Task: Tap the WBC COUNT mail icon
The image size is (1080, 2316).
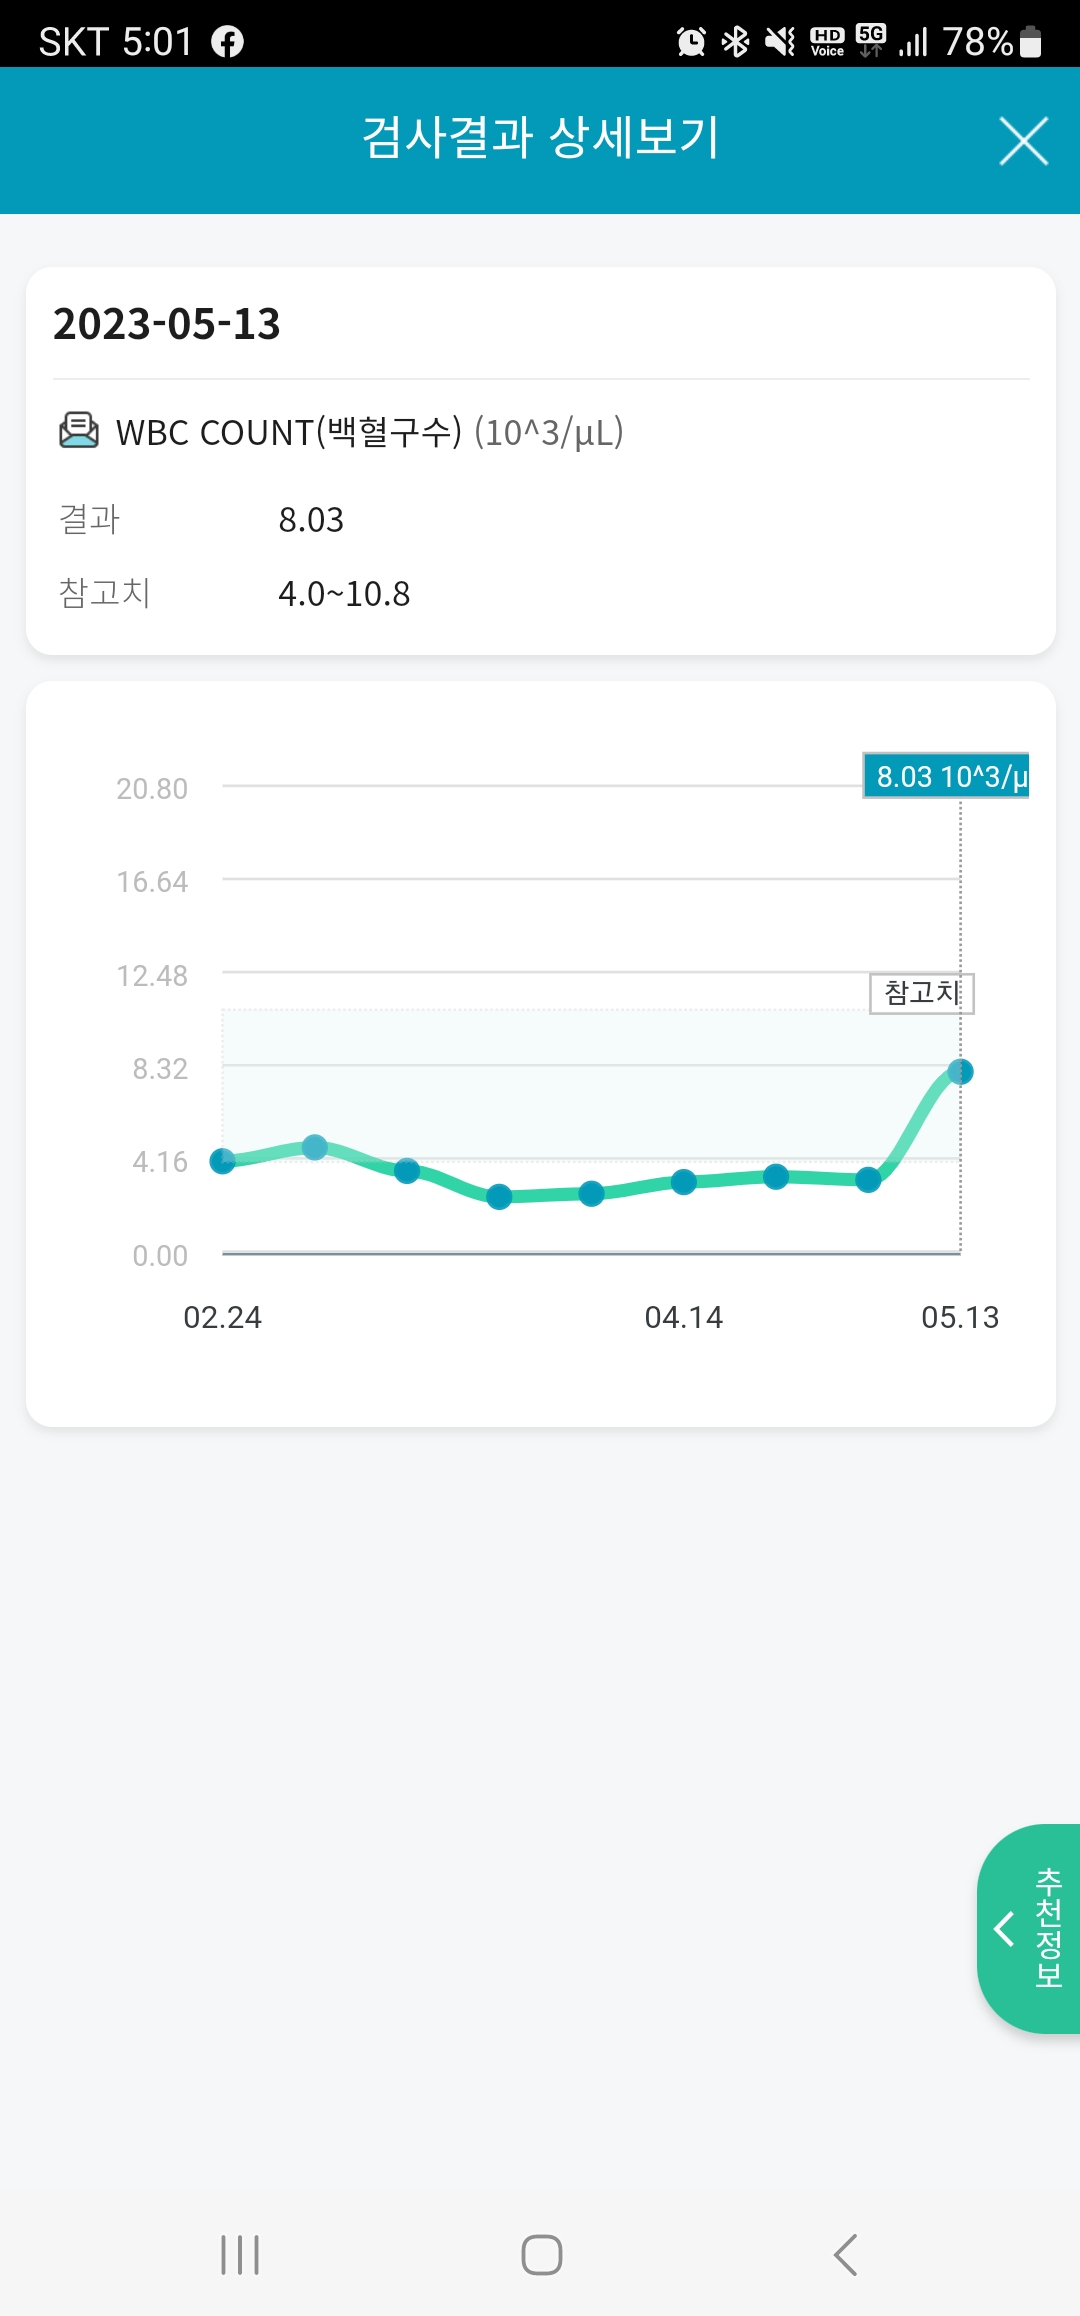Action: click(x=79, y=431)
